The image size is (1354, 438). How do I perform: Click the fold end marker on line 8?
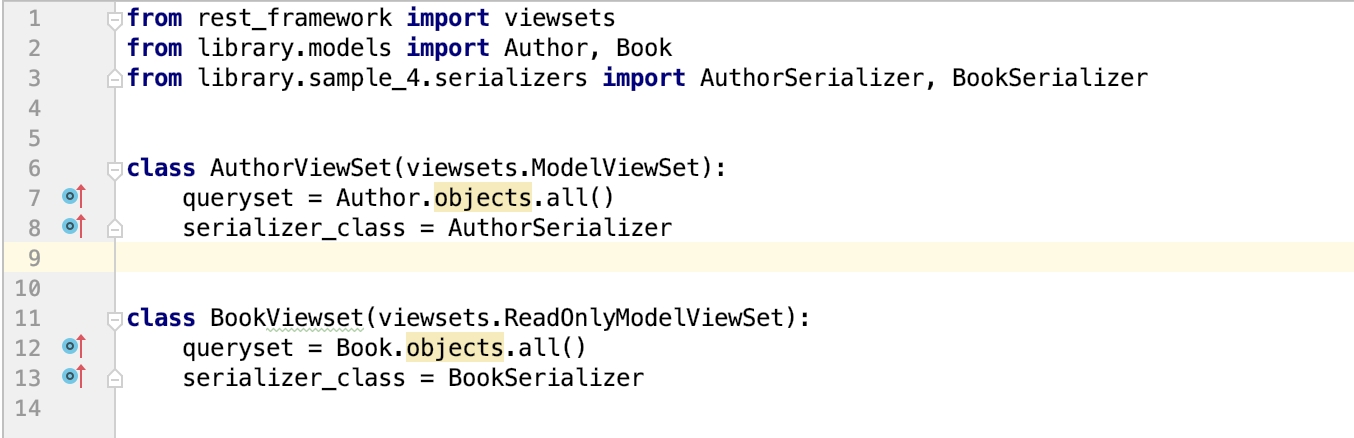point(115,229)
